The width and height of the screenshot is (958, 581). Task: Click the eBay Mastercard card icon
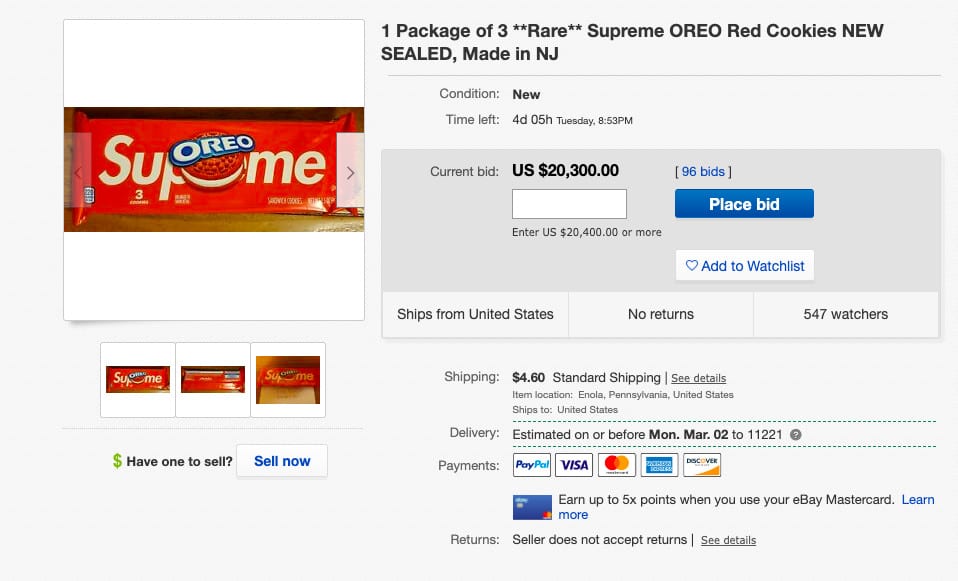[532, 507]
